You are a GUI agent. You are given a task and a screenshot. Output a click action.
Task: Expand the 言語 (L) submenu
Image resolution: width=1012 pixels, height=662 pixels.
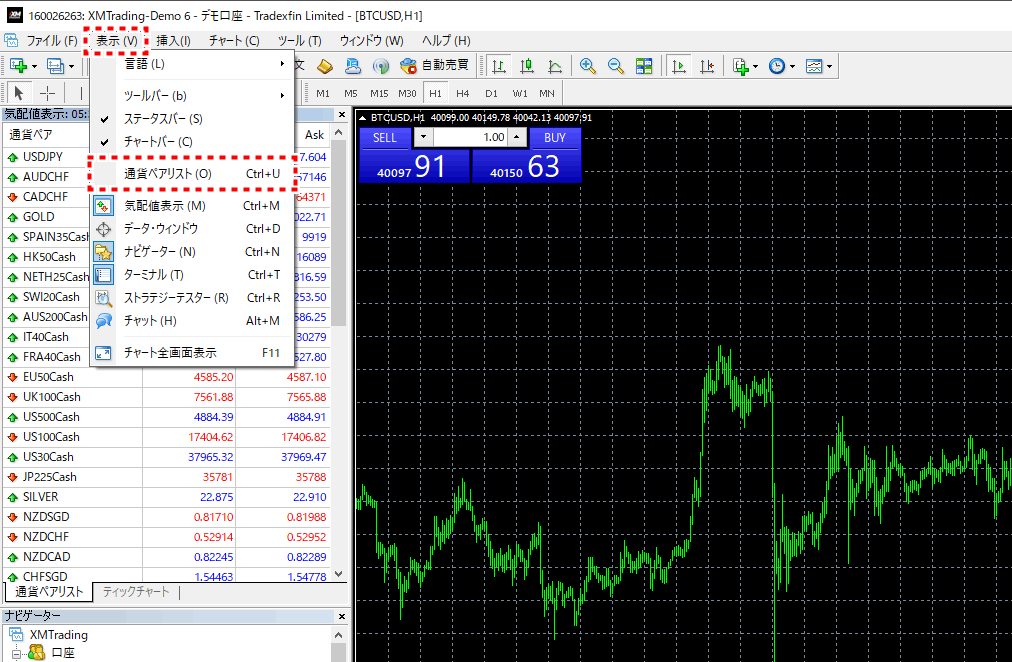[x=192, y=64]
